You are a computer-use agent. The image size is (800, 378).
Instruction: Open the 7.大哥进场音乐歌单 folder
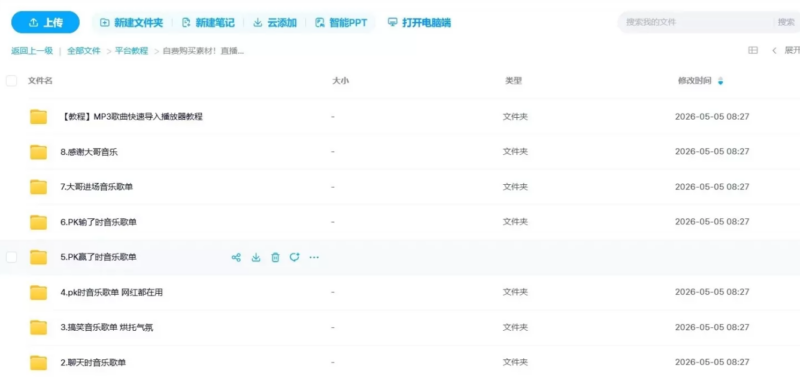click(96, 187)
